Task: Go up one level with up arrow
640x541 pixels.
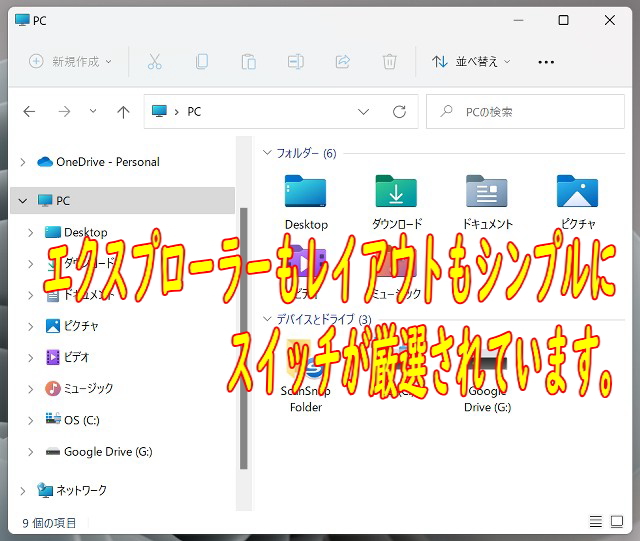Action: click(123, 112)
